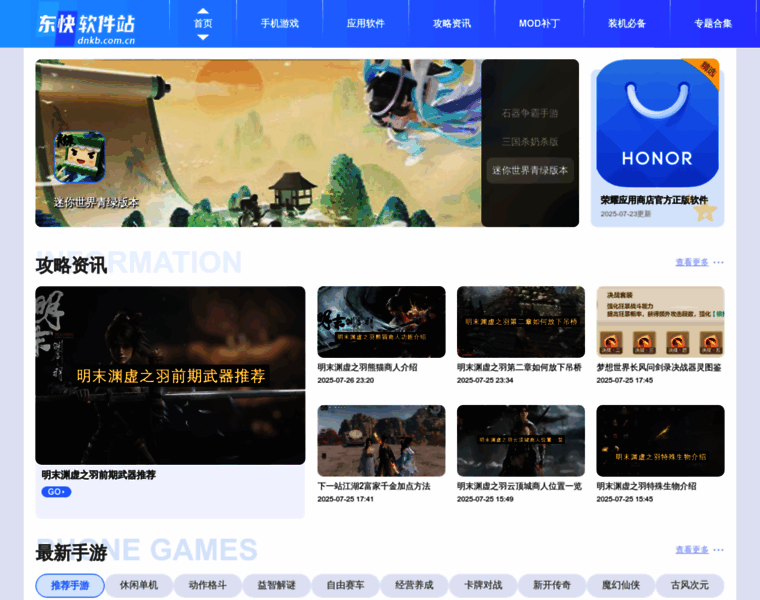Select the 动作格斗 category tab
The height and width of the screenshot is (600, 760).
[207, 585]
